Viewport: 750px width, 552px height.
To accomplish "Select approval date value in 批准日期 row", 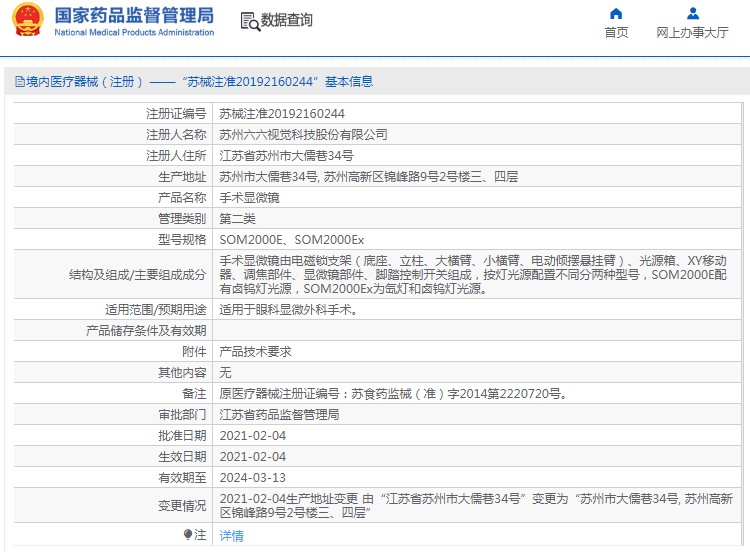I will (x=253, y=436).
